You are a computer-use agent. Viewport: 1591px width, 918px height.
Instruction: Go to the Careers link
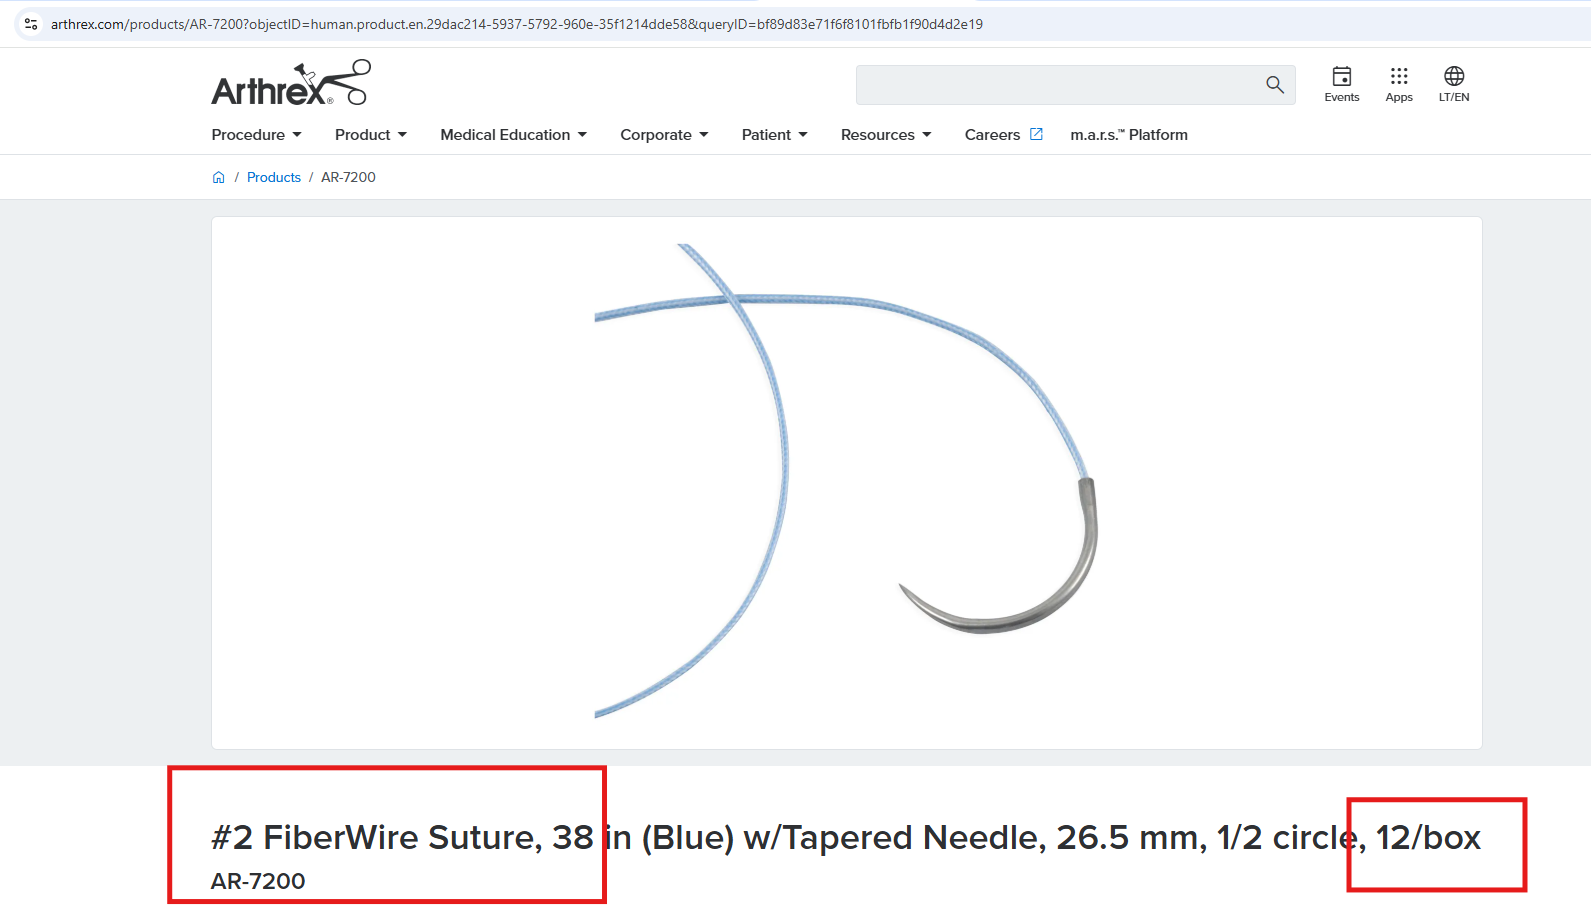click(x=992, y=135)
